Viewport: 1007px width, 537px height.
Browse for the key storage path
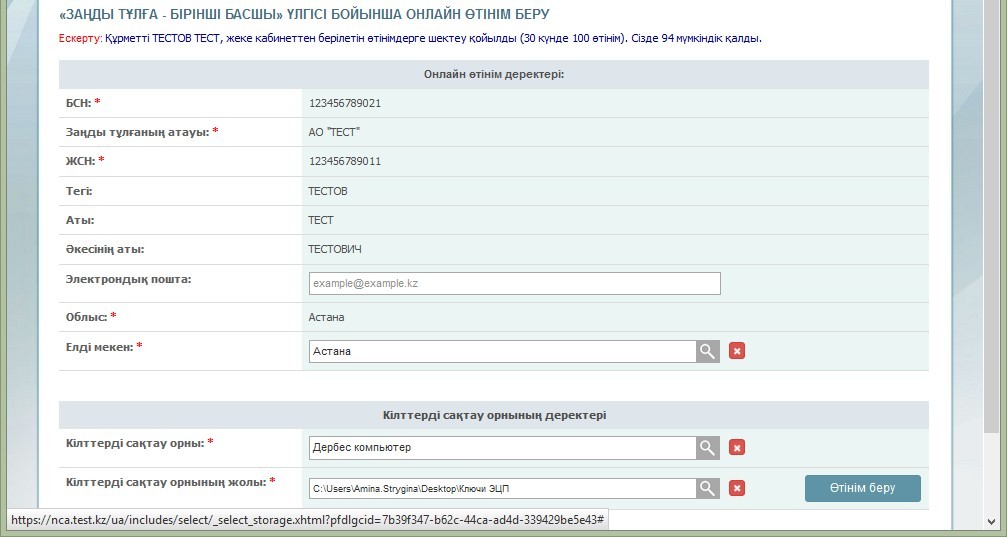708,488
